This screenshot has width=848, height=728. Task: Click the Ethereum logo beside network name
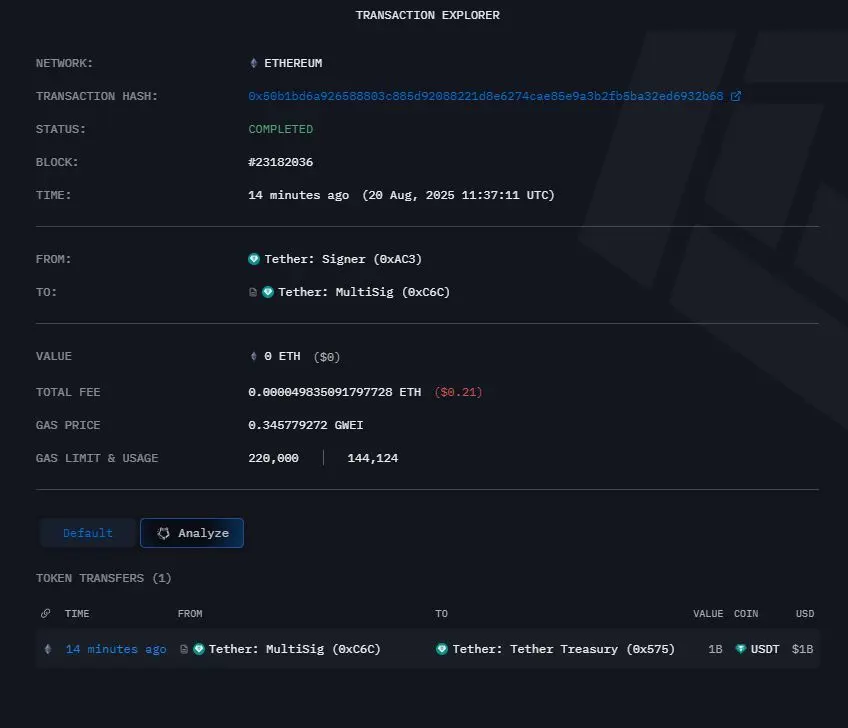[x=253, y=63]
